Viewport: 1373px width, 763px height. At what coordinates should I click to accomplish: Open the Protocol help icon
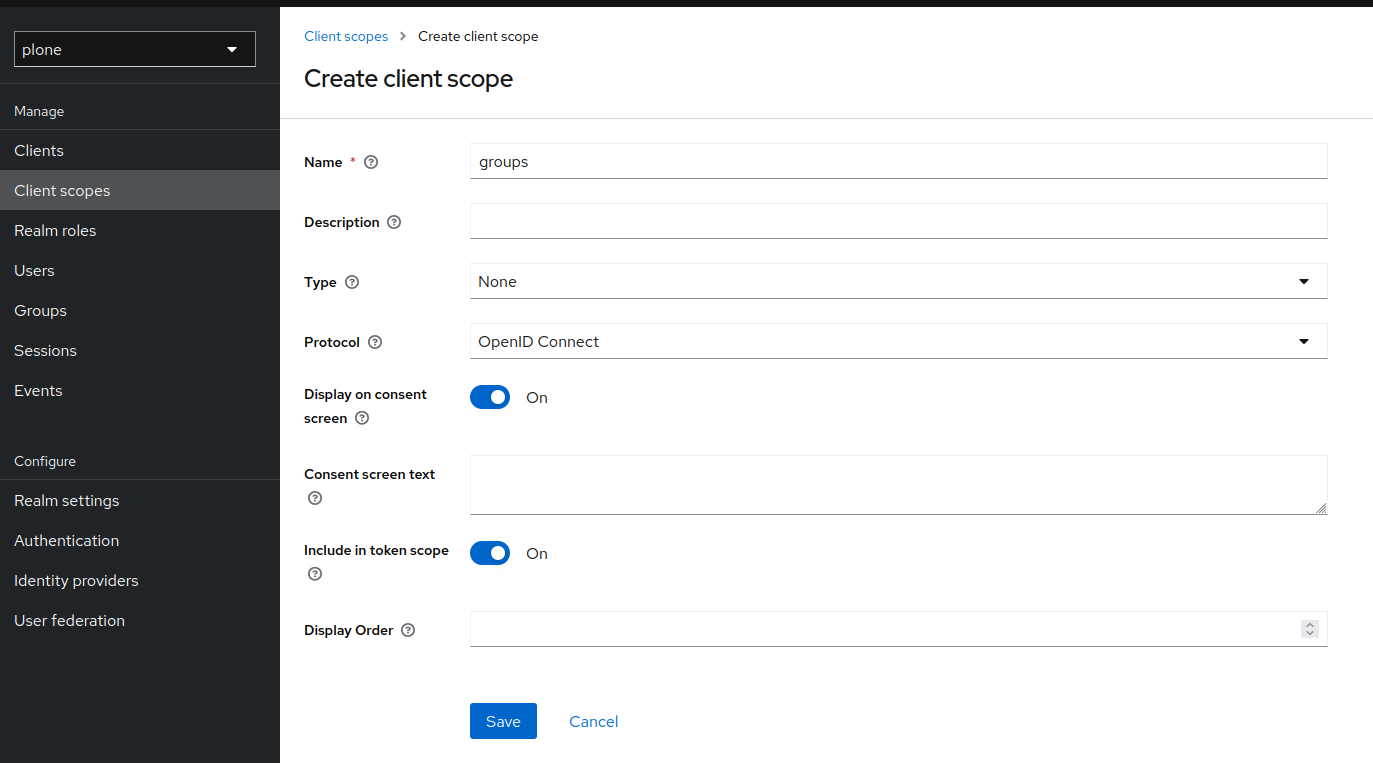pyautogui.click(x=374, y=341)
